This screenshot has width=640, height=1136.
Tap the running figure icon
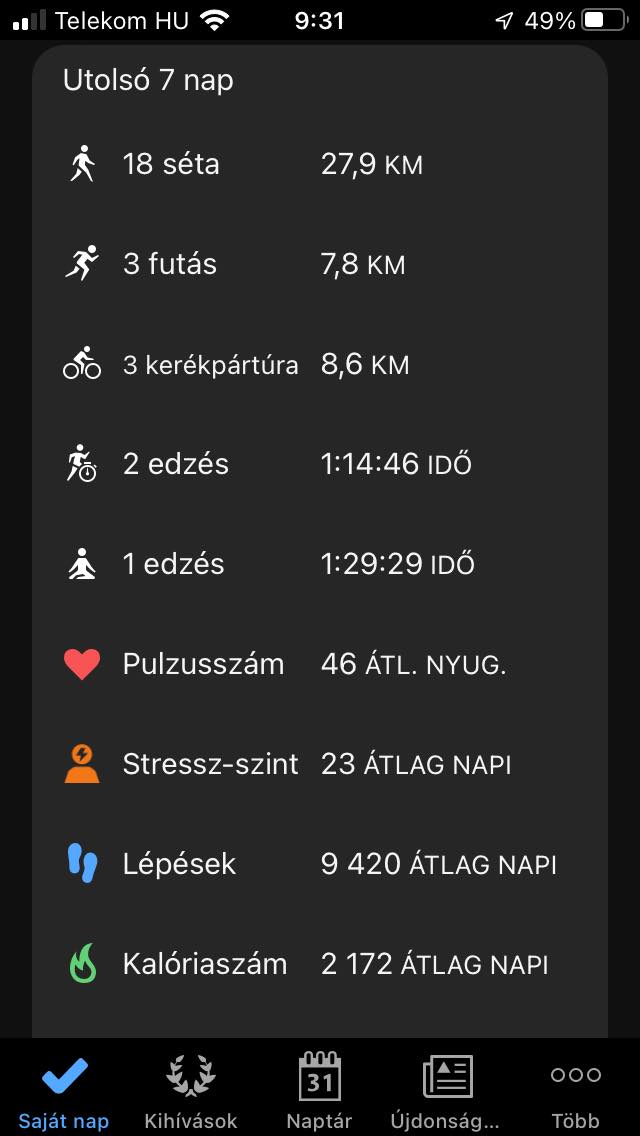point(82,264)
